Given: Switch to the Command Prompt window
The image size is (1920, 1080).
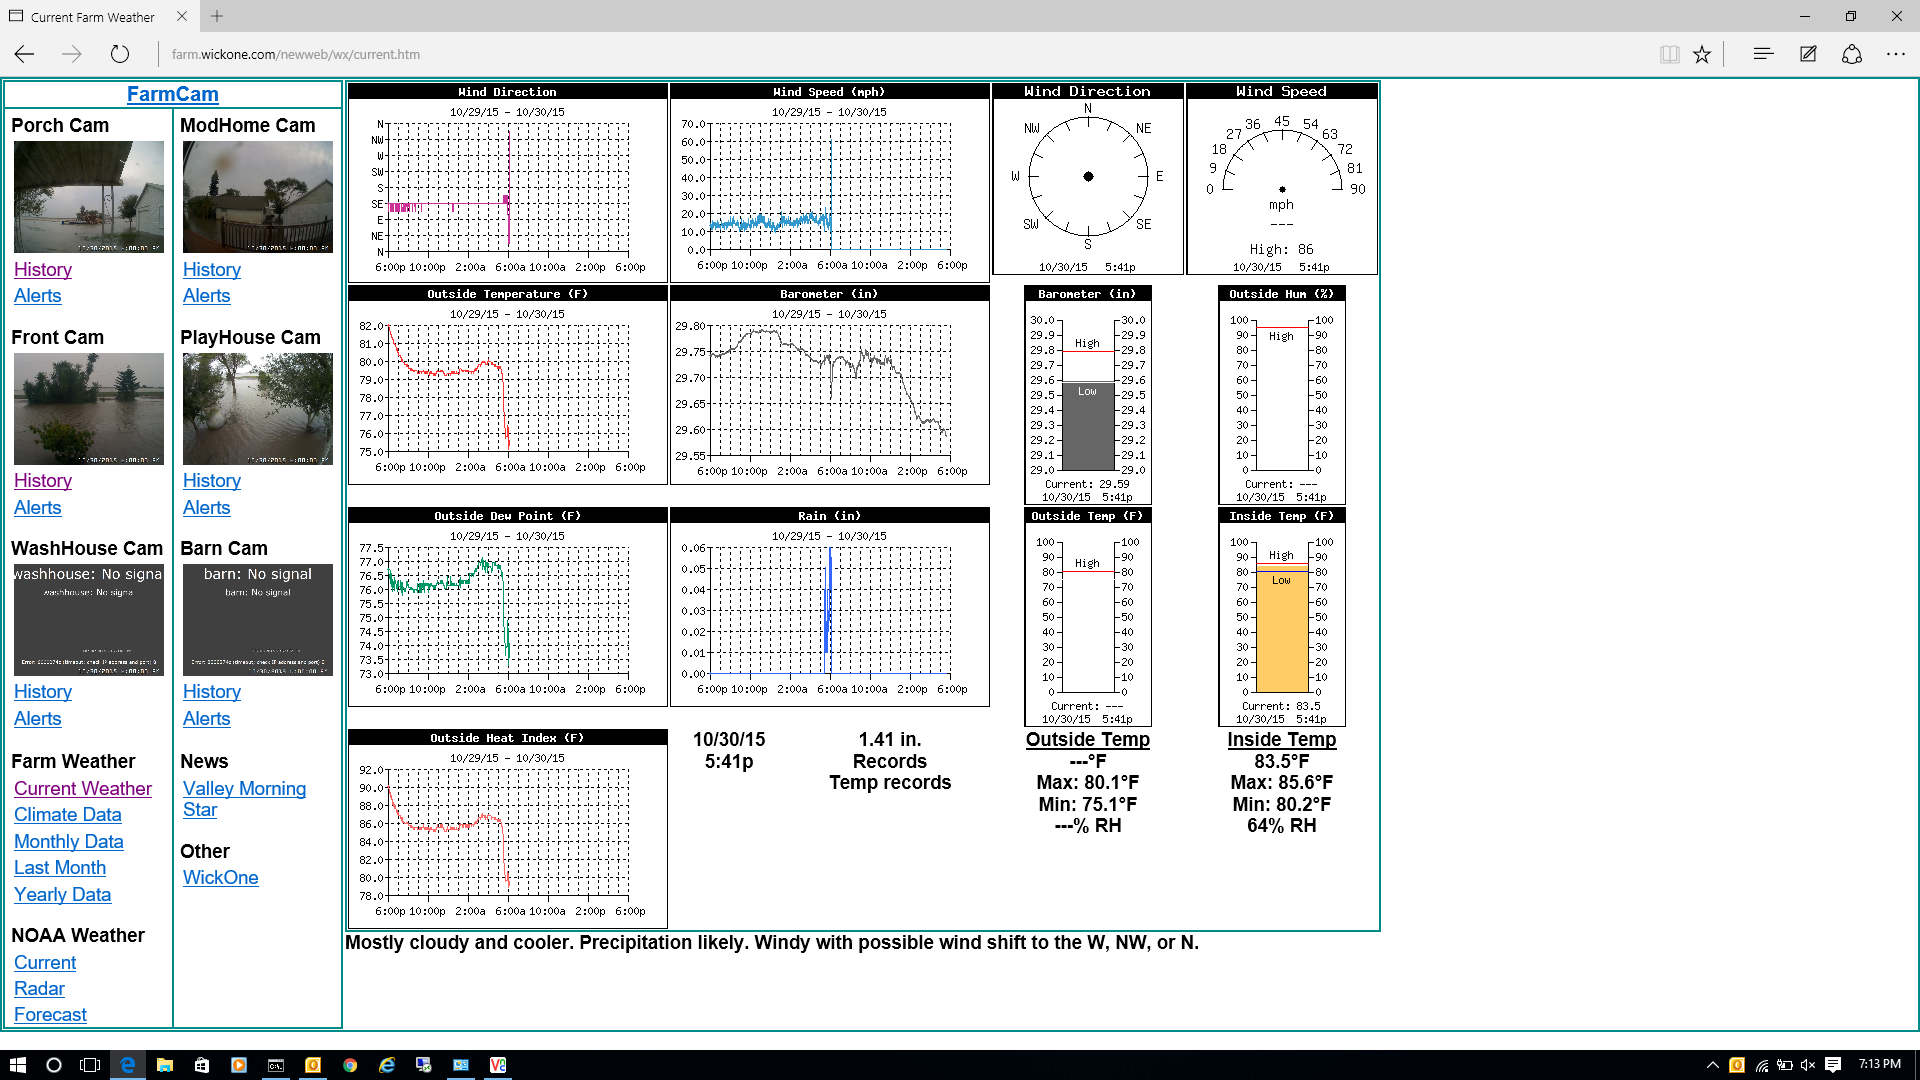Looking at the screenshot, I should point(276,1065).
